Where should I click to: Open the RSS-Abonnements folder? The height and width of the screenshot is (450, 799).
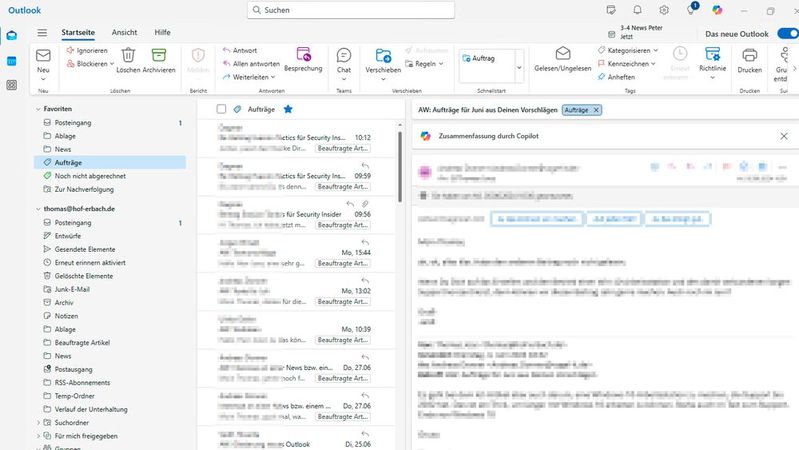[x=110, y=382]
